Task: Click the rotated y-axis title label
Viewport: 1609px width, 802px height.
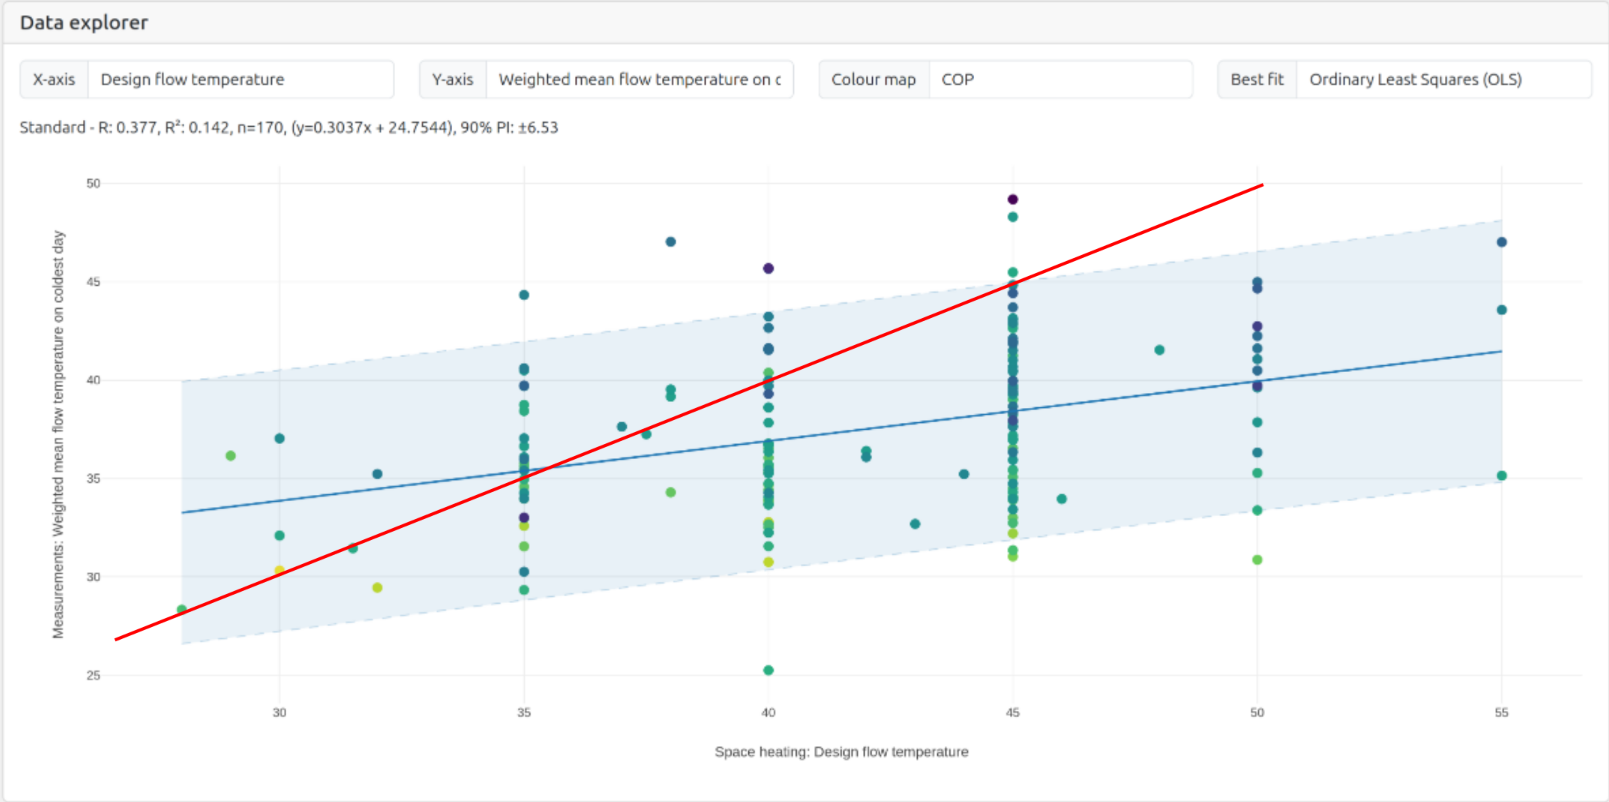Action: 58,434
